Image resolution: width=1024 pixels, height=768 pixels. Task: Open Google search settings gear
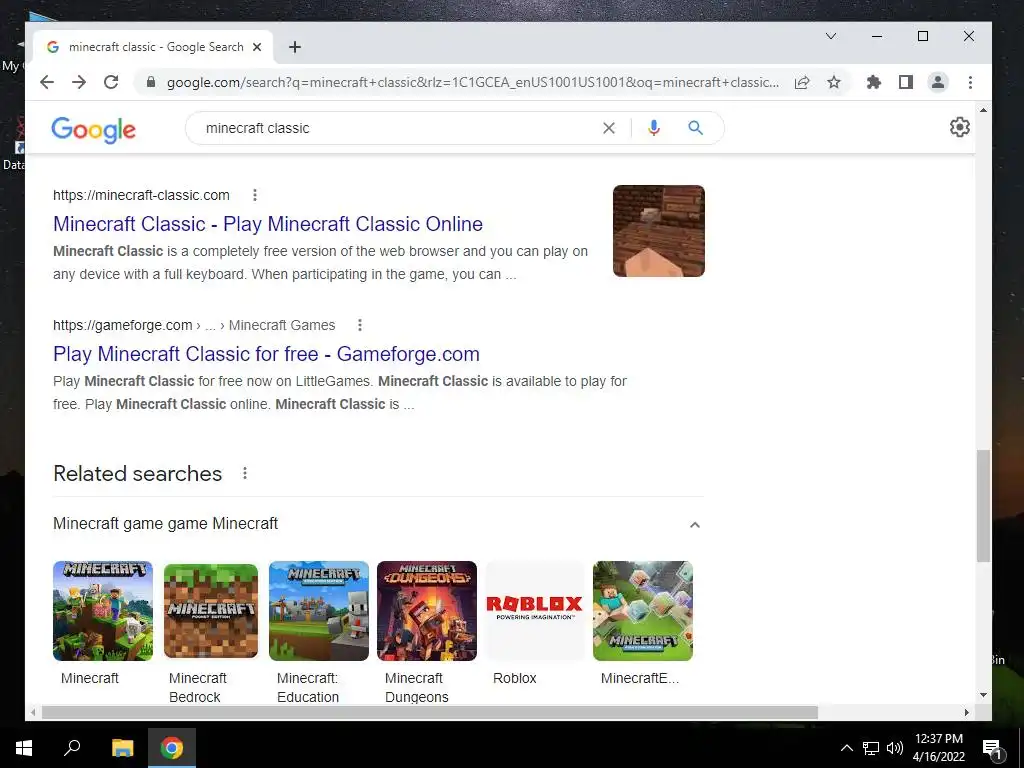click(959, 127)
